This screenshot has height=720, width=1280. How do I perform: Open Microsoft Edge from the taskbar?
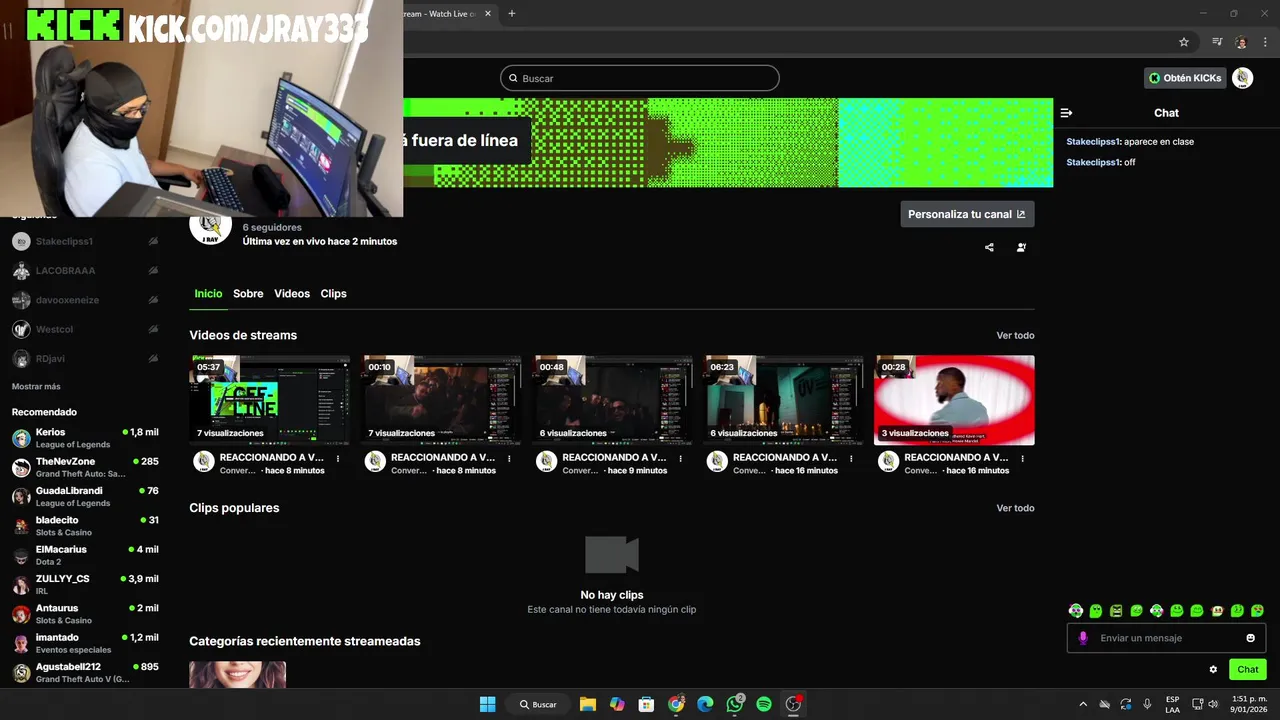705,704
